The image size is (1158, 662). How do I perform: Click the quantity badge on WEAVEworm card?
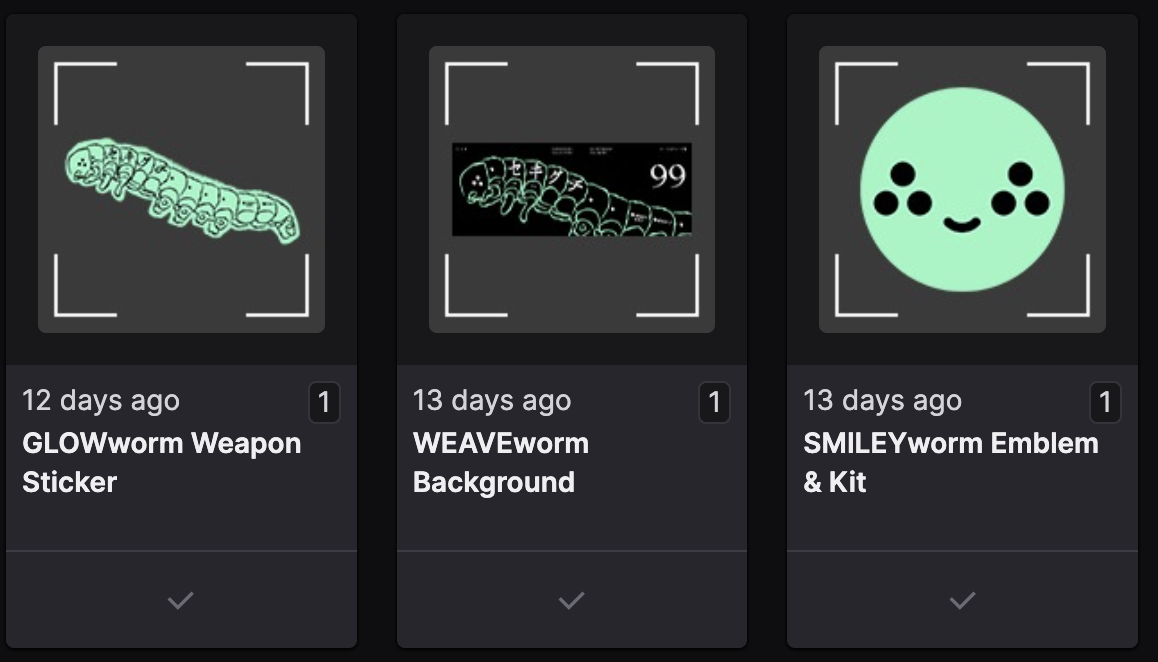coord(714,403)
